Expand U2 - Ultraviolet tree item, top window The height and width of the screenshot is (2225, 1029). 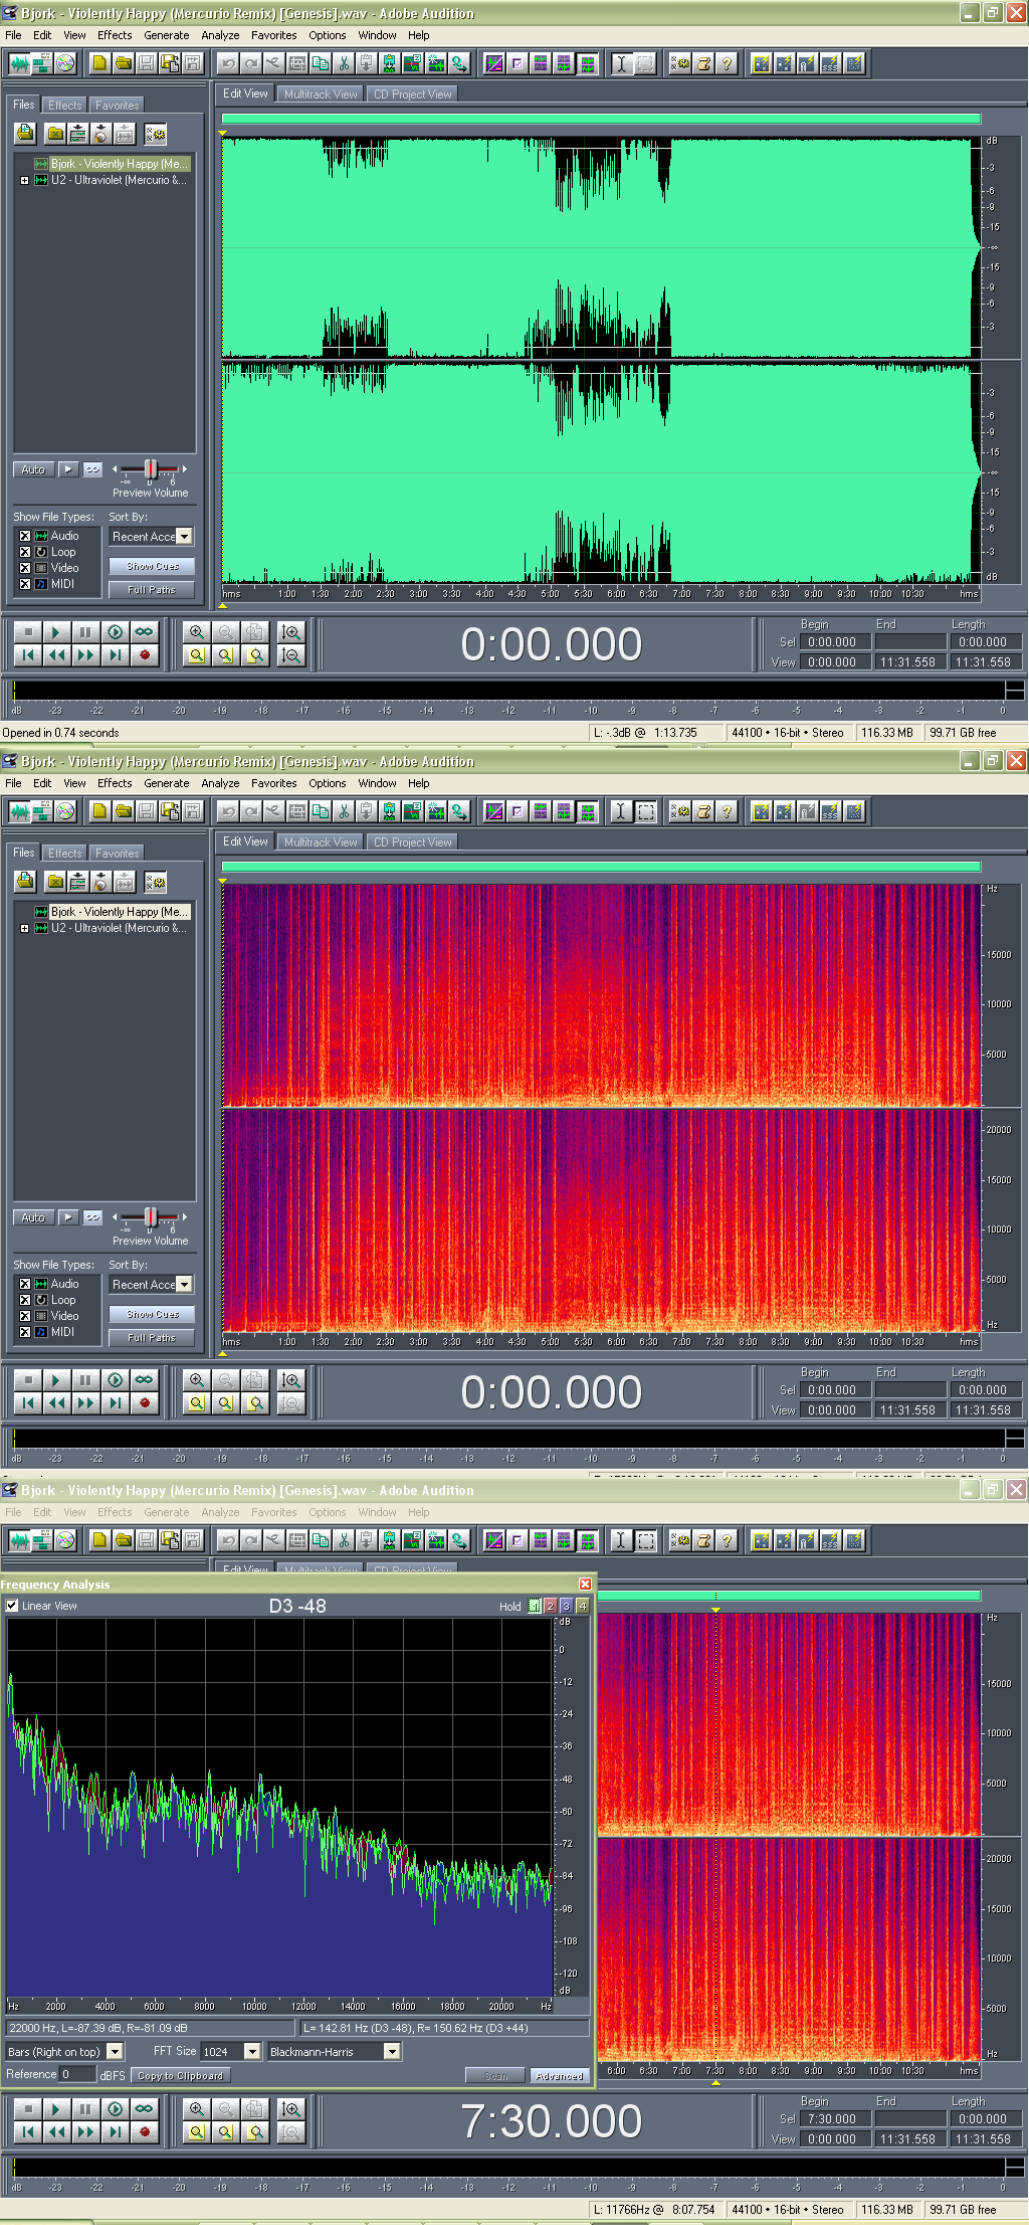24,181
